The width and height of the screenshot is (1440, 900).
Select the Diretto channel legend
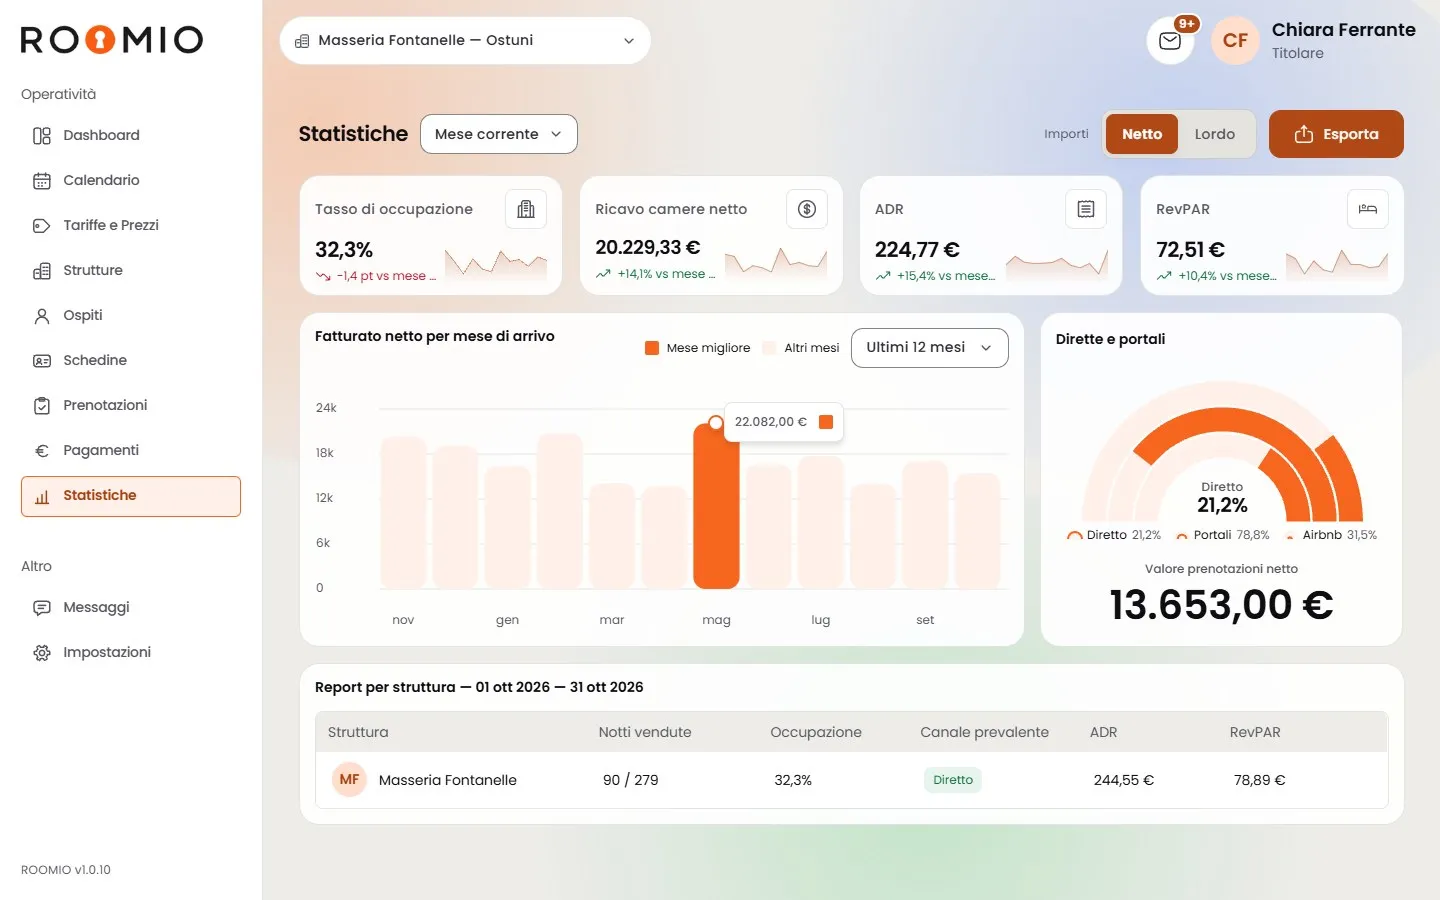point(1114,535)
